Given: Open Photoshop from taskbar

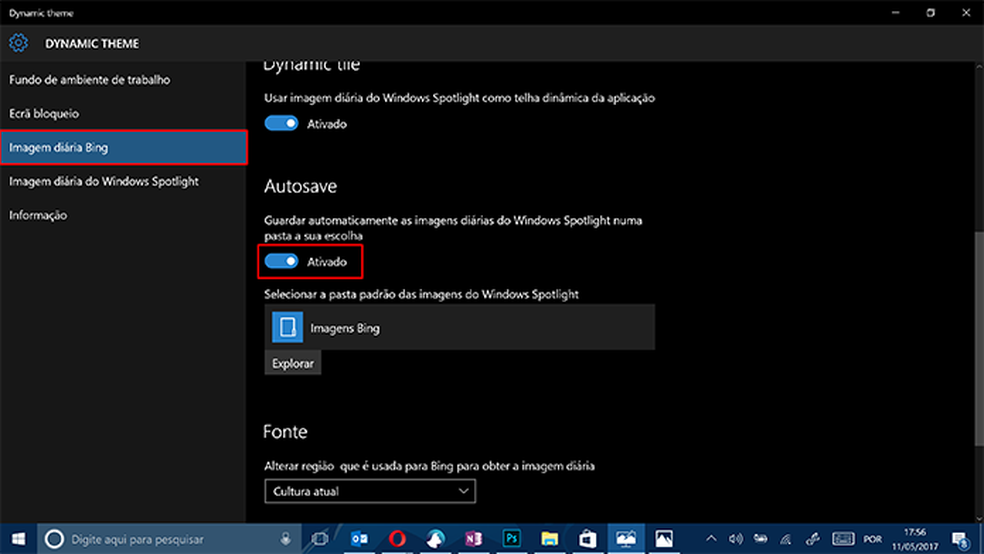Looking at the screenshot, I should point(511,539).
